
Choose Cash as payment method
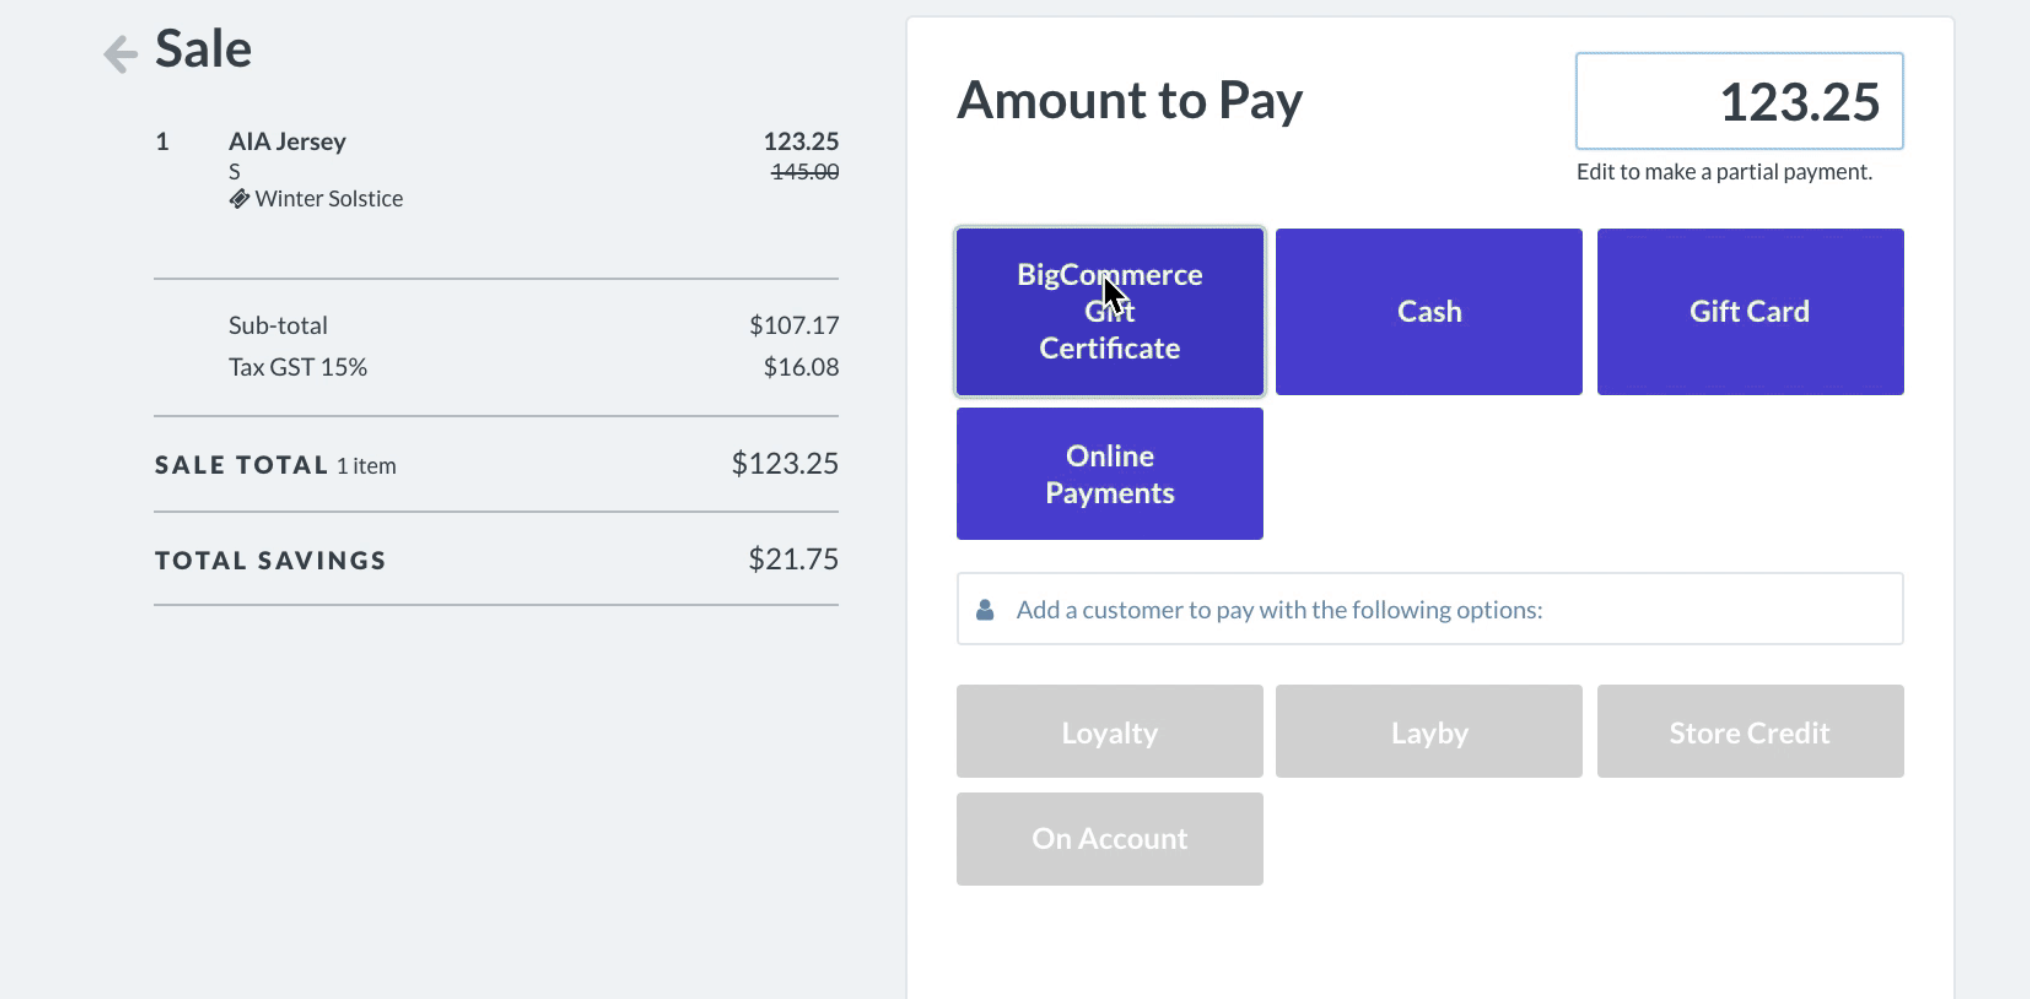click(1428, 312)
